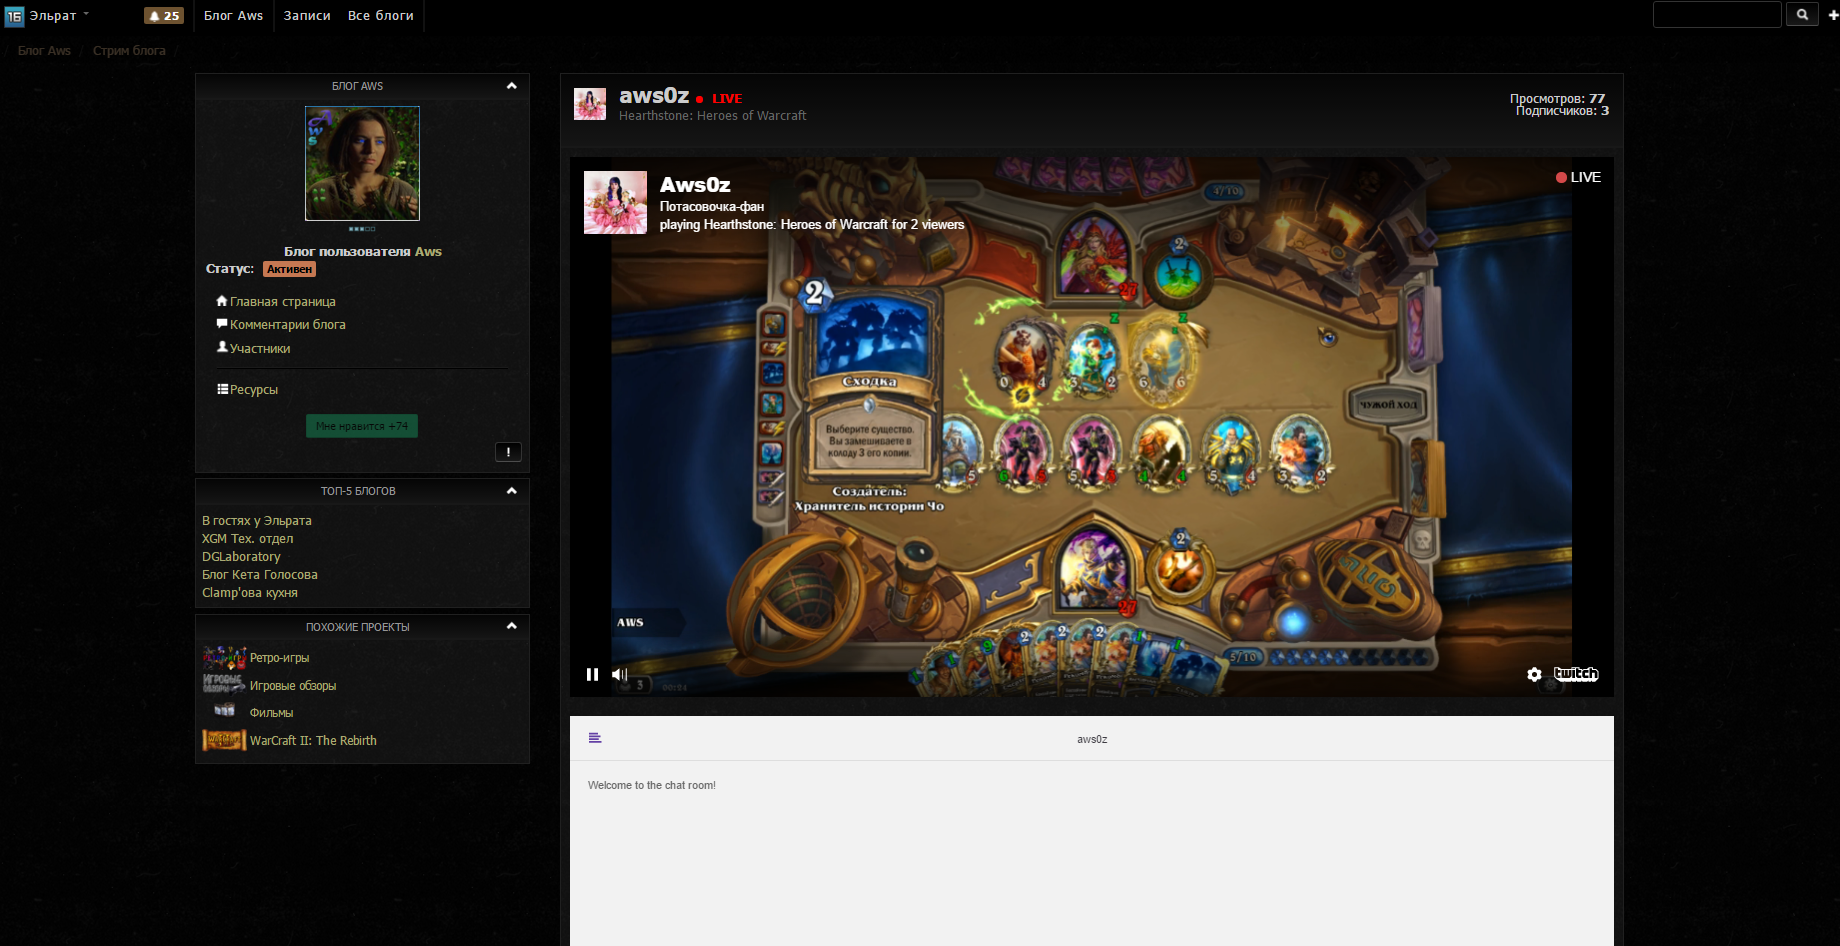Click the Активен status badge

290,269
